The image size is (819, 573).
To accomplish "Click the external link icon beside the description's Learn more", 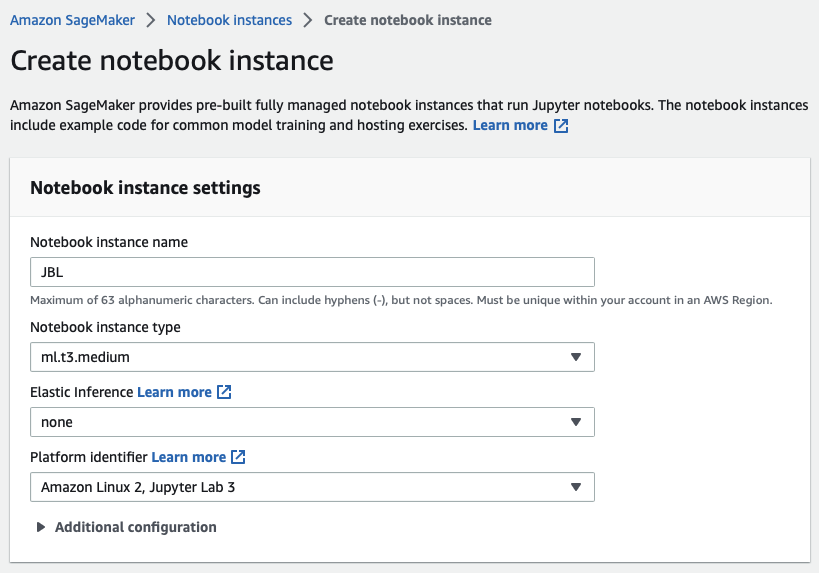I will 561,126.
